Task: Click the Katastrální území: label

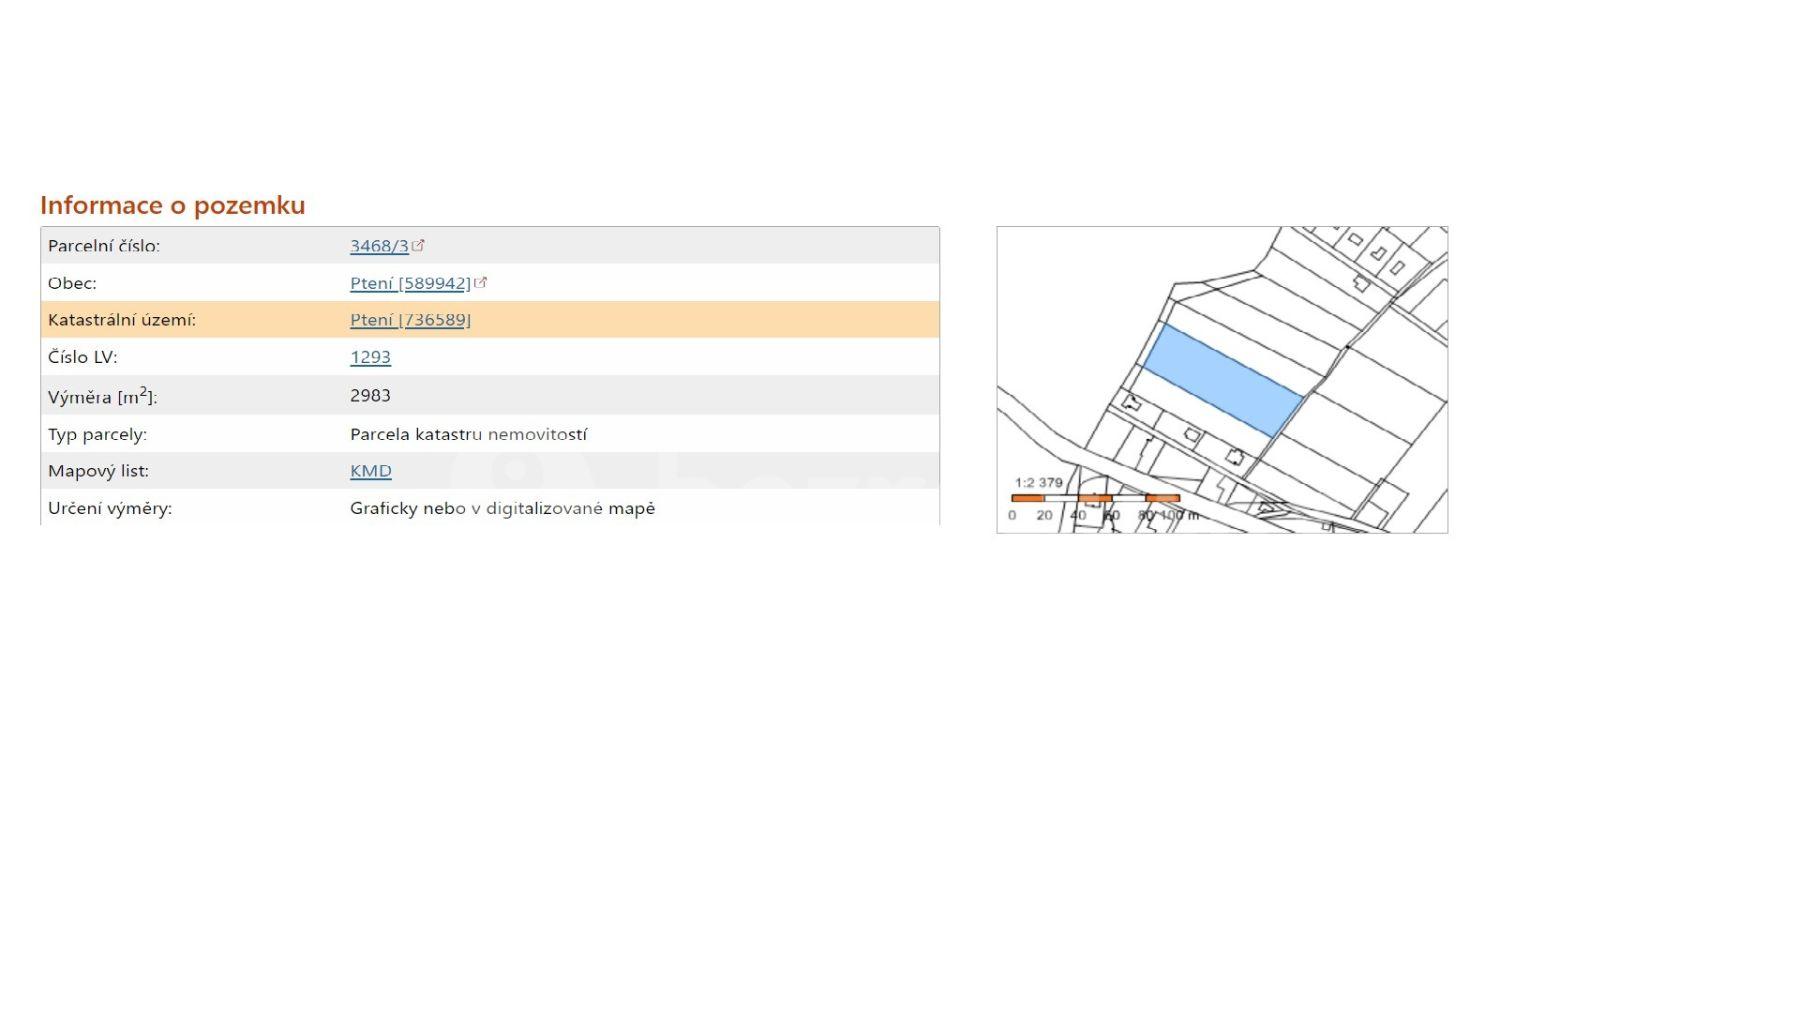Action: tap(122, 320)
